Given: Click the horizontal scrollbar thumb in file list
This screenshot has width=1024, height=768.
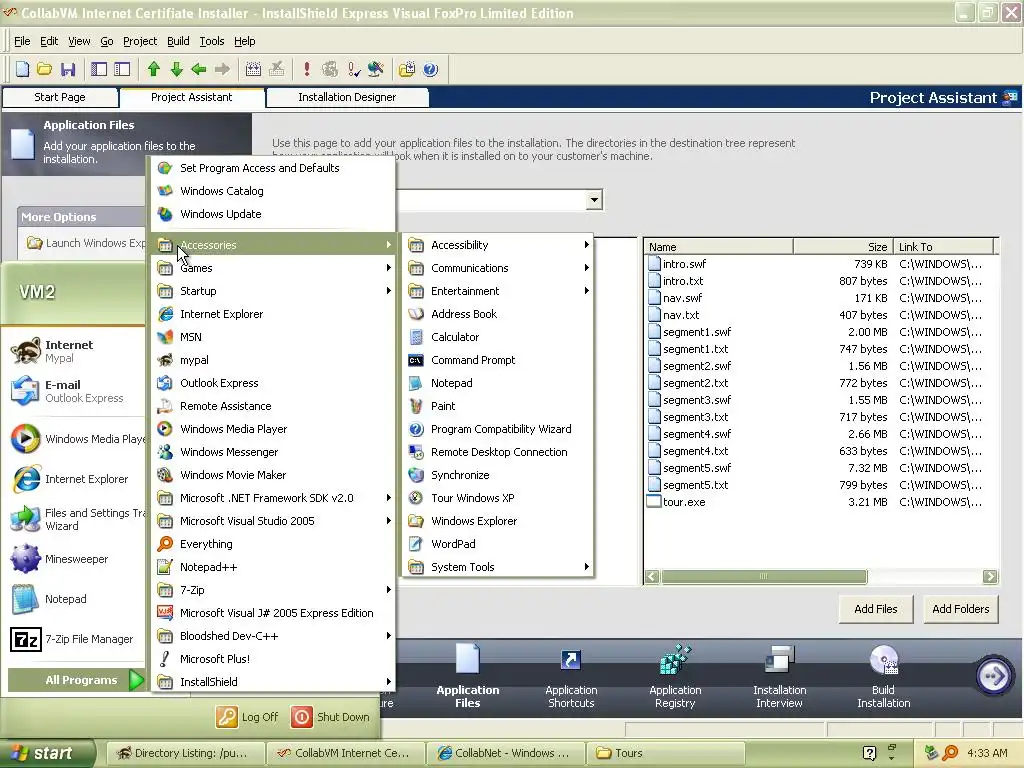Looking at the screenshot, I should click(764, 576).
